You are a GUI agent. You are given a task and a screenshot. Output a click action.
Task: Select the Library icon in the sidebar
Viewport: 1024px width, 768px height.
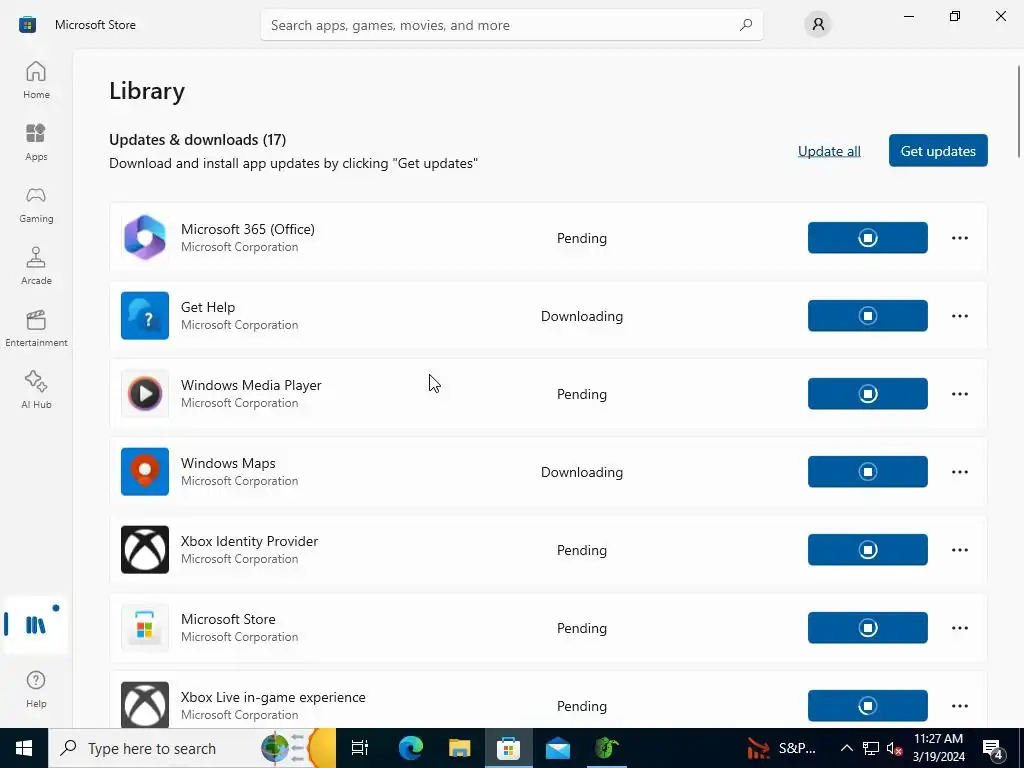[36, 625]
